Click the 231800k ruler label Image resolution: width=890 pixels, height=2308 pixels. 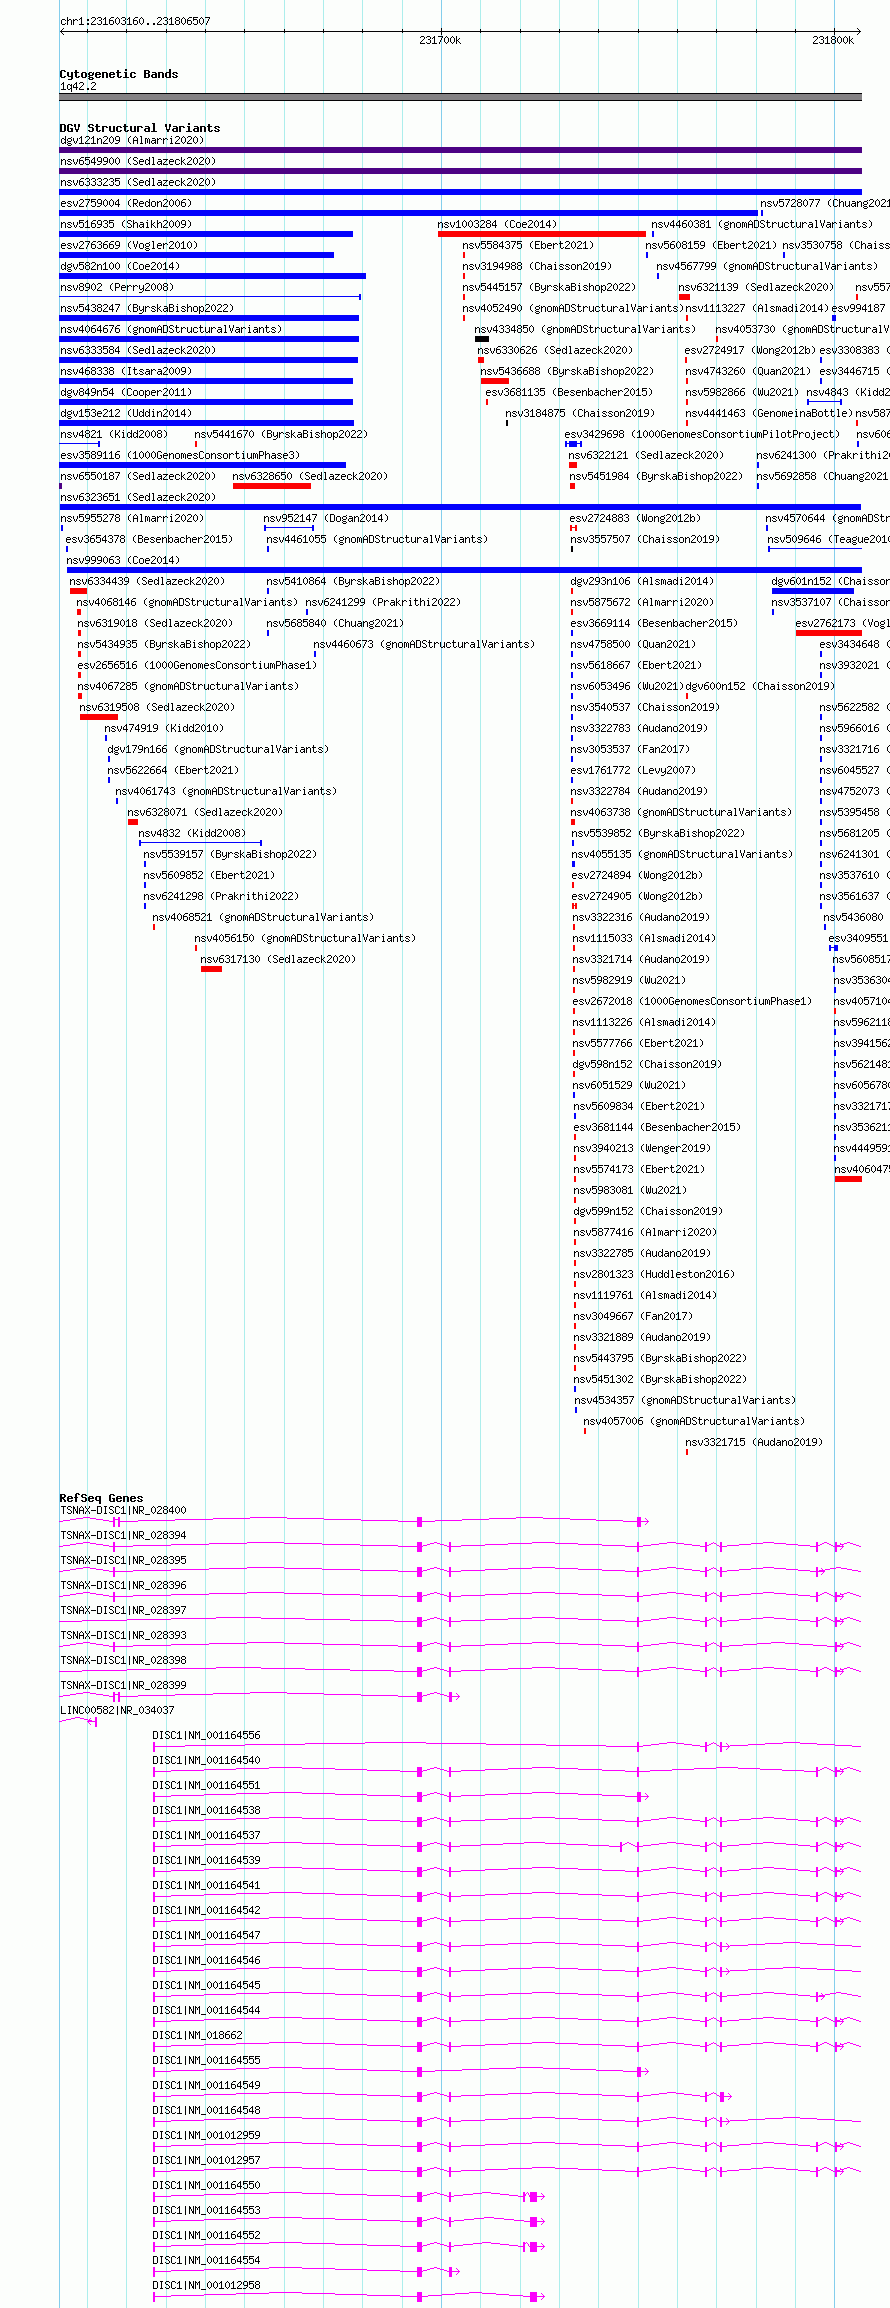pyautogui.click(x=833, y=40)
